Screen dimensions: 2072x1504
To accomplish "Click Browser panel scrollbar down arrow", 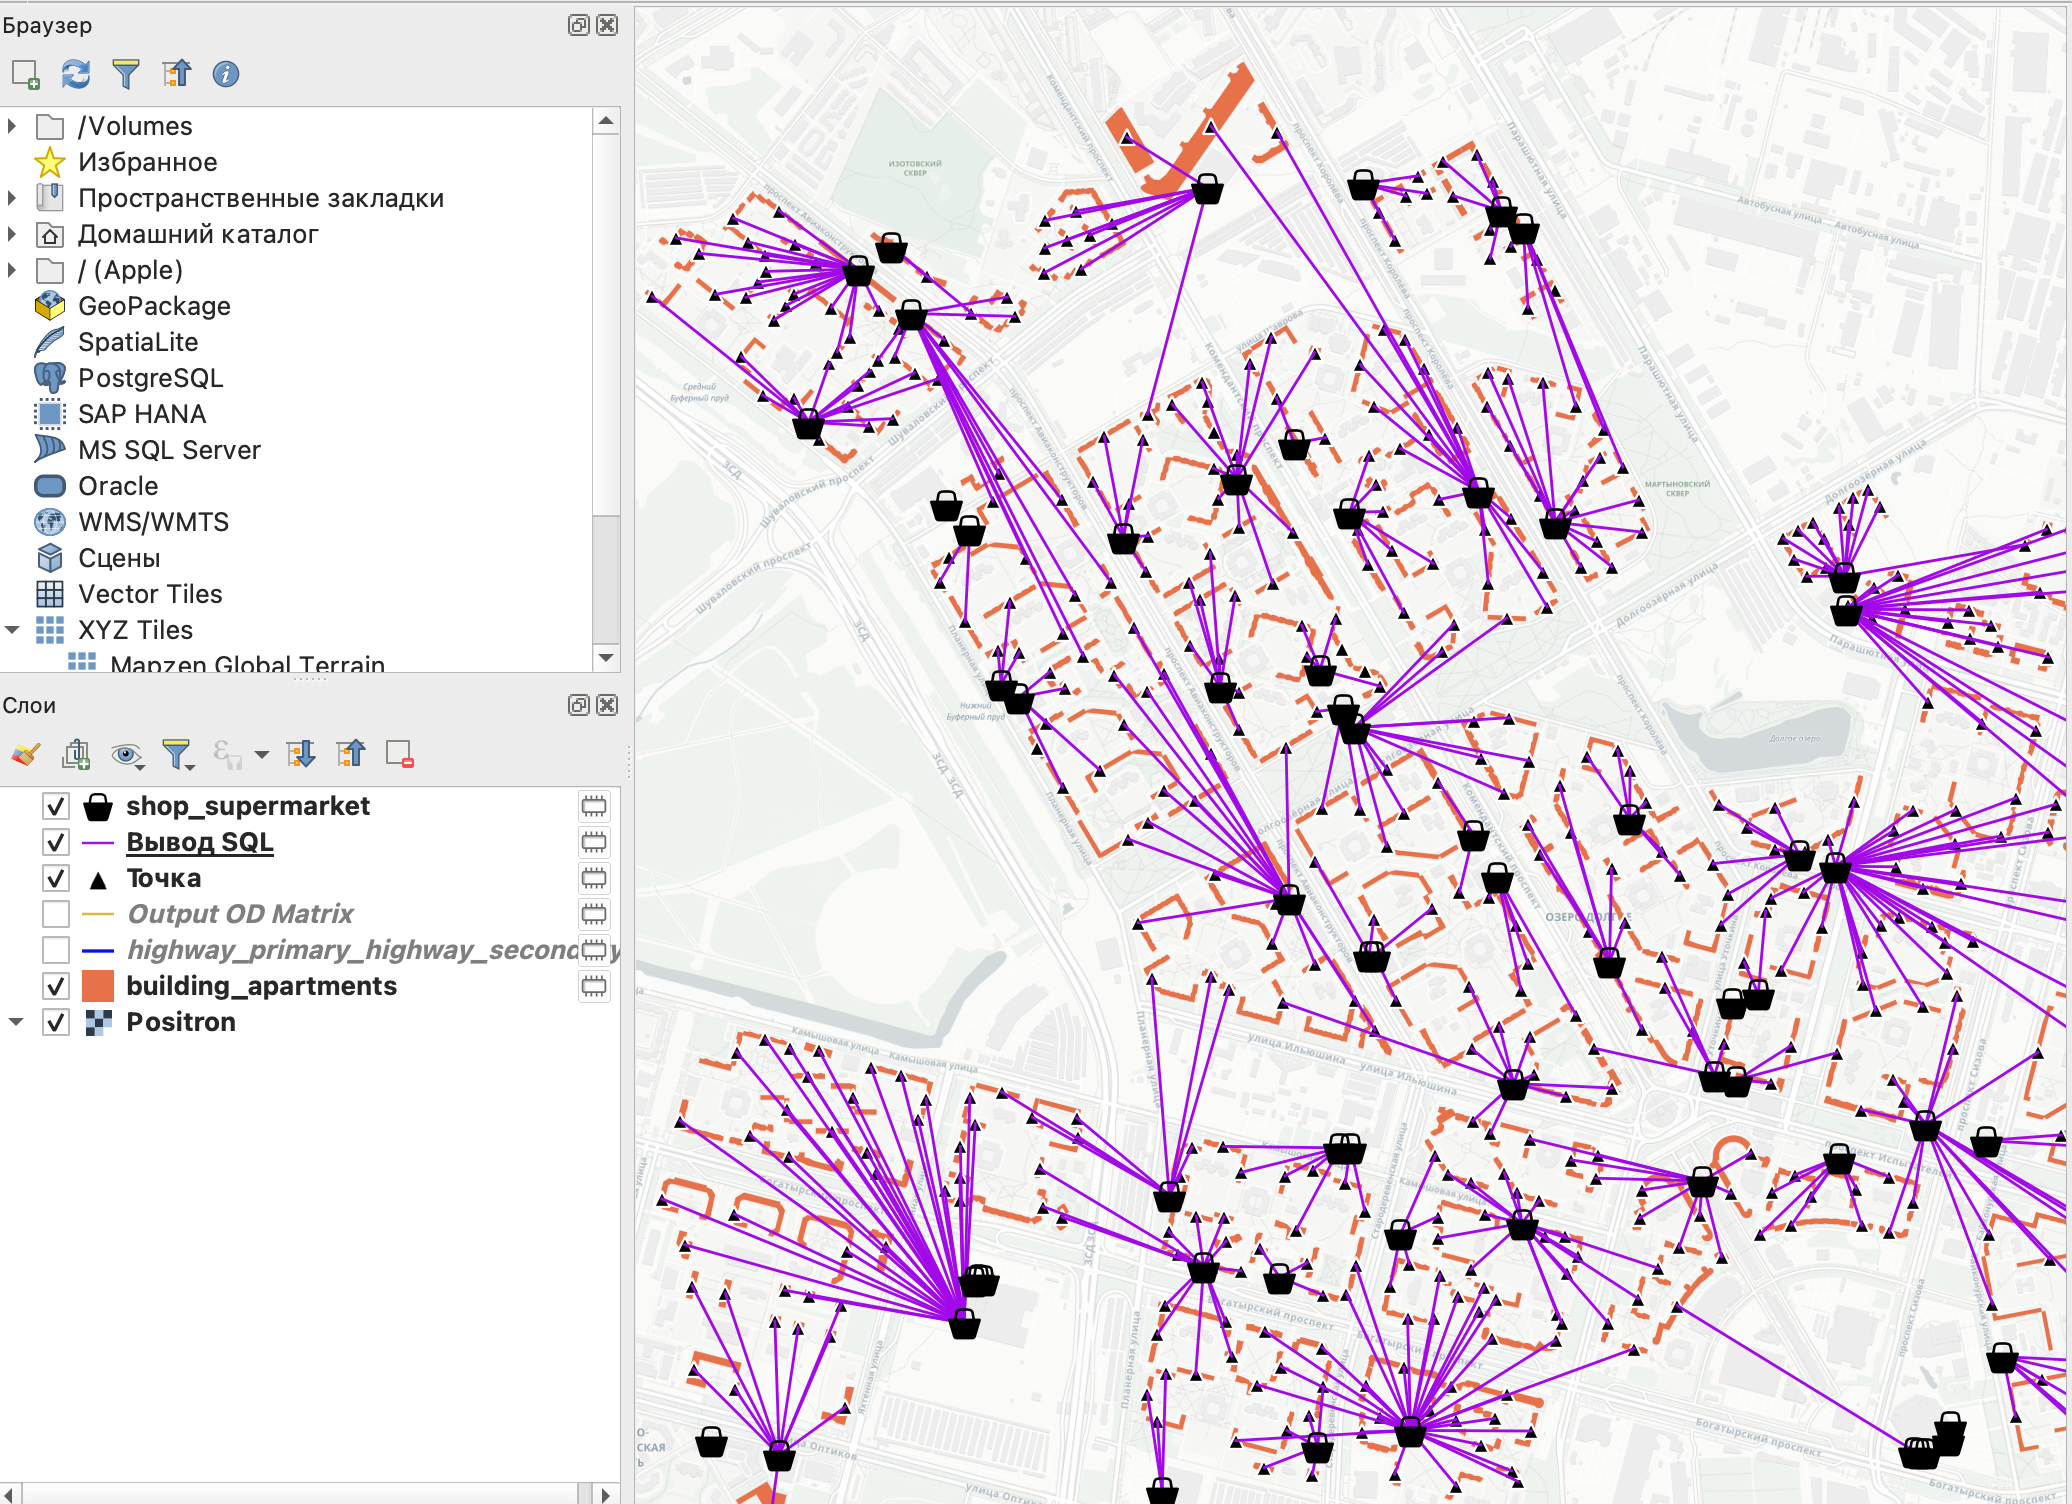I will (605, 657).
